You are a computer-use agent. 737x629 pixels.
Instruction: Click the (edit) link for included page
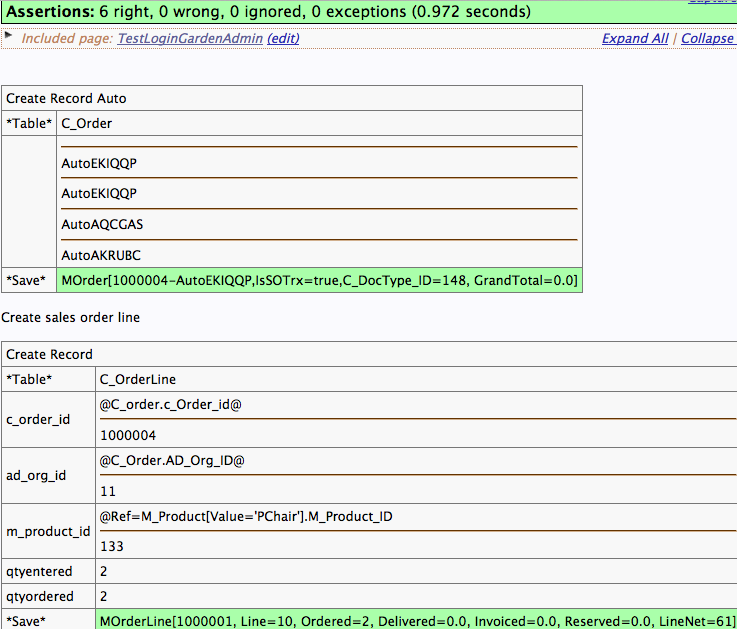tap(283, 39)
